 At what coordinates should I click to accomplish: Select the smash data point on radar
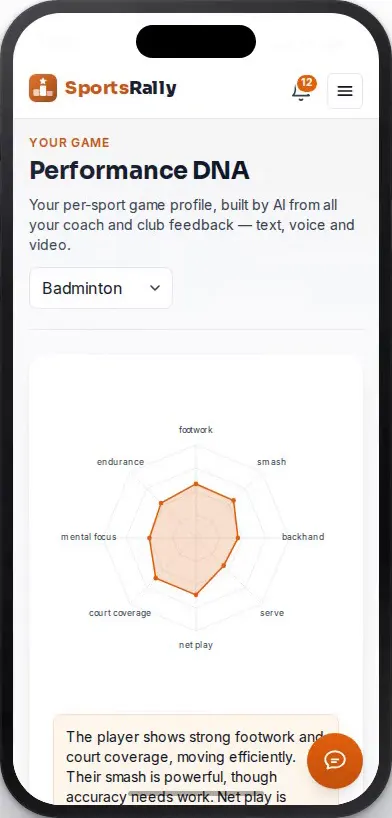233,500
